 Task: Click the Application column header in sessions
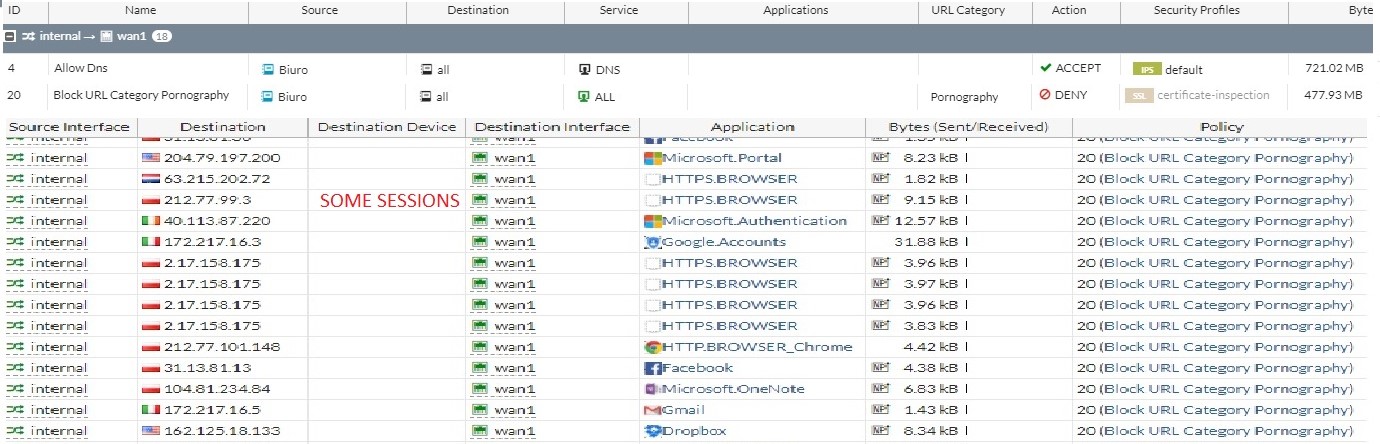click(x=752, y=127)
